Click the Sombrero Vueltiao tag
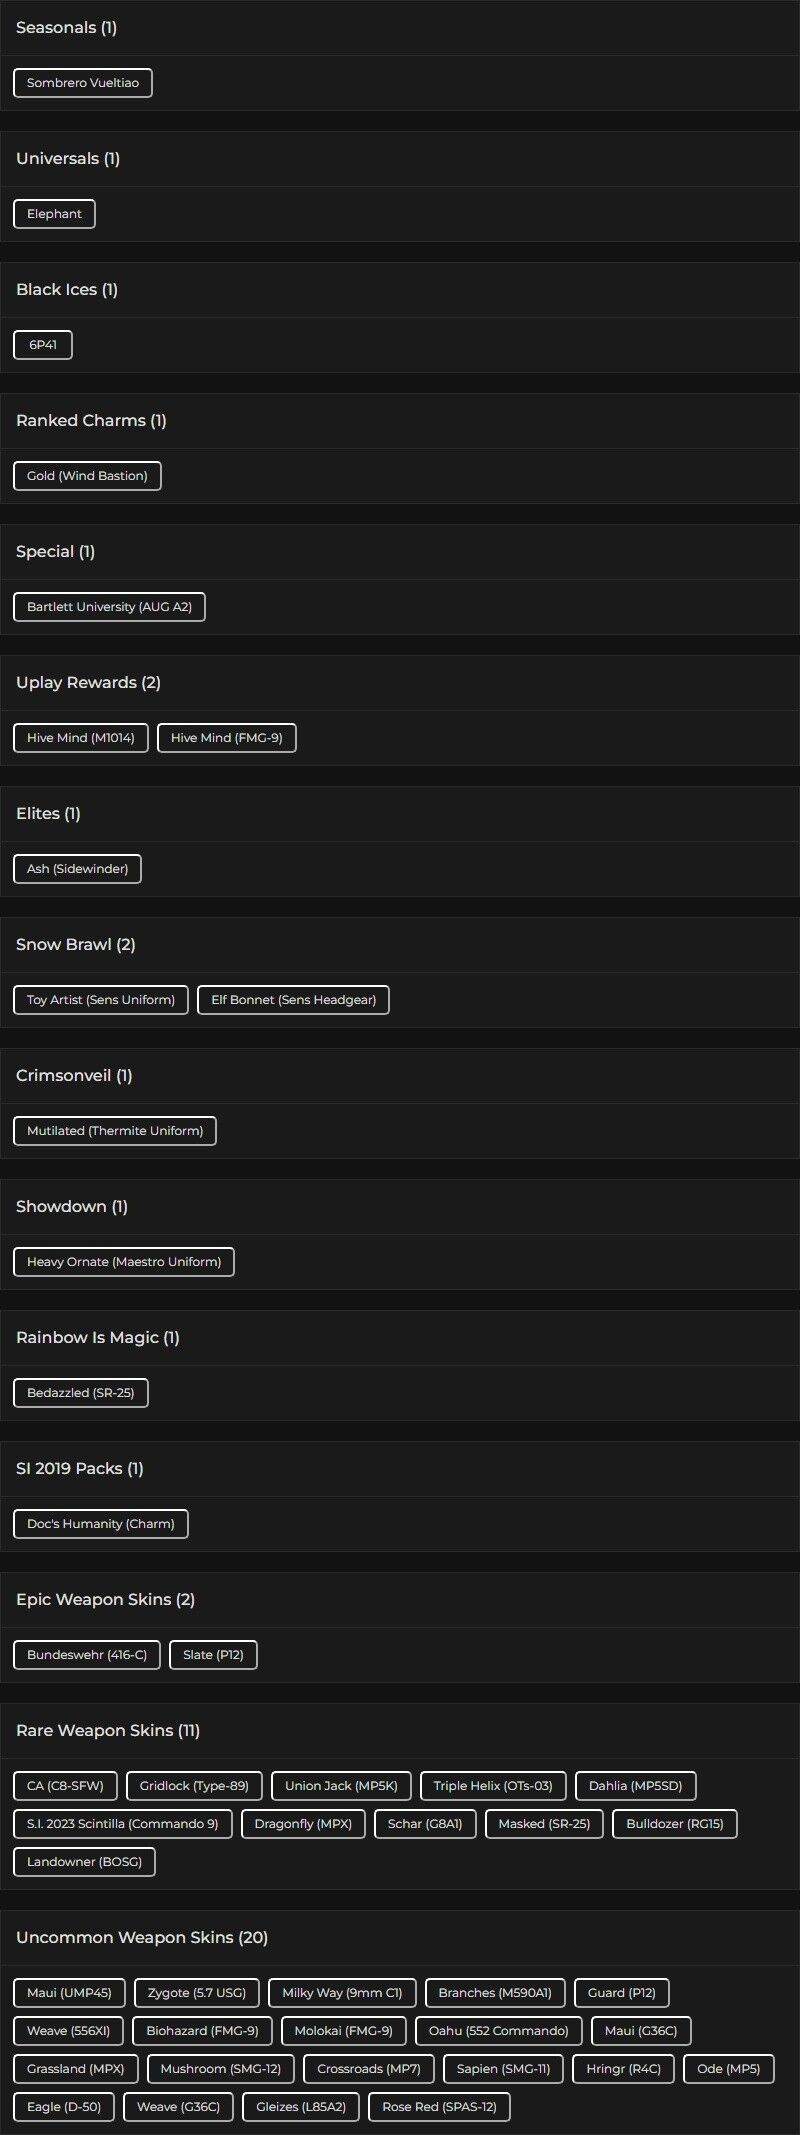 tap(83, 83)
